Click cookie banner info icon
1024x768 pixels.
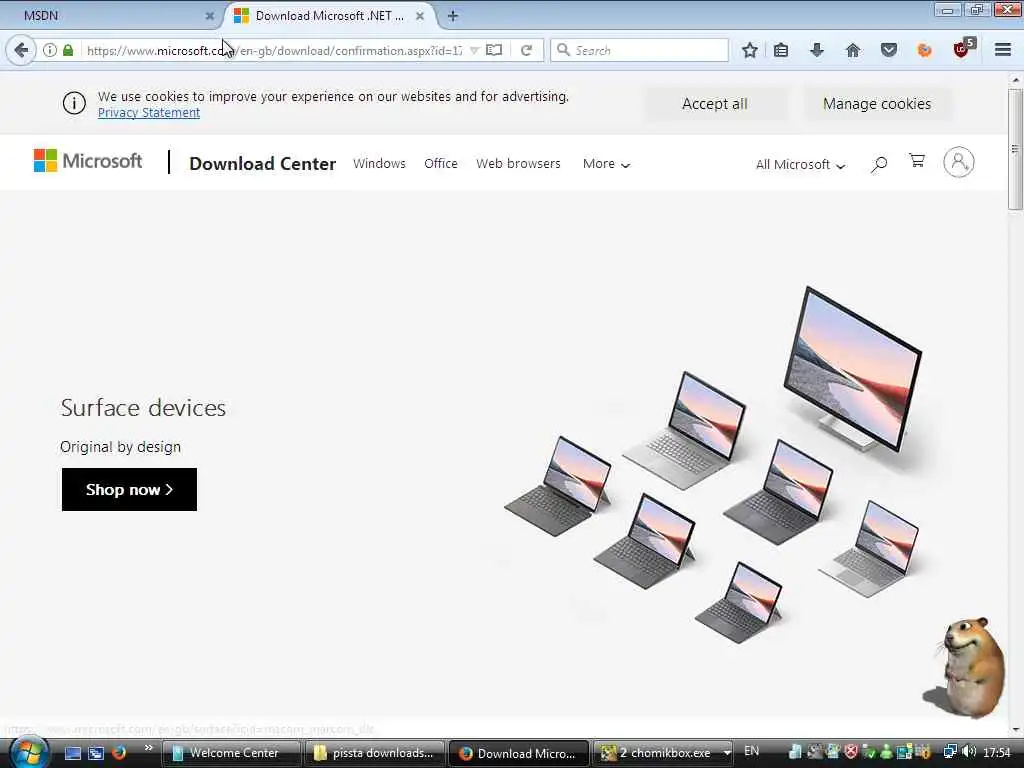tap(74, 103)
